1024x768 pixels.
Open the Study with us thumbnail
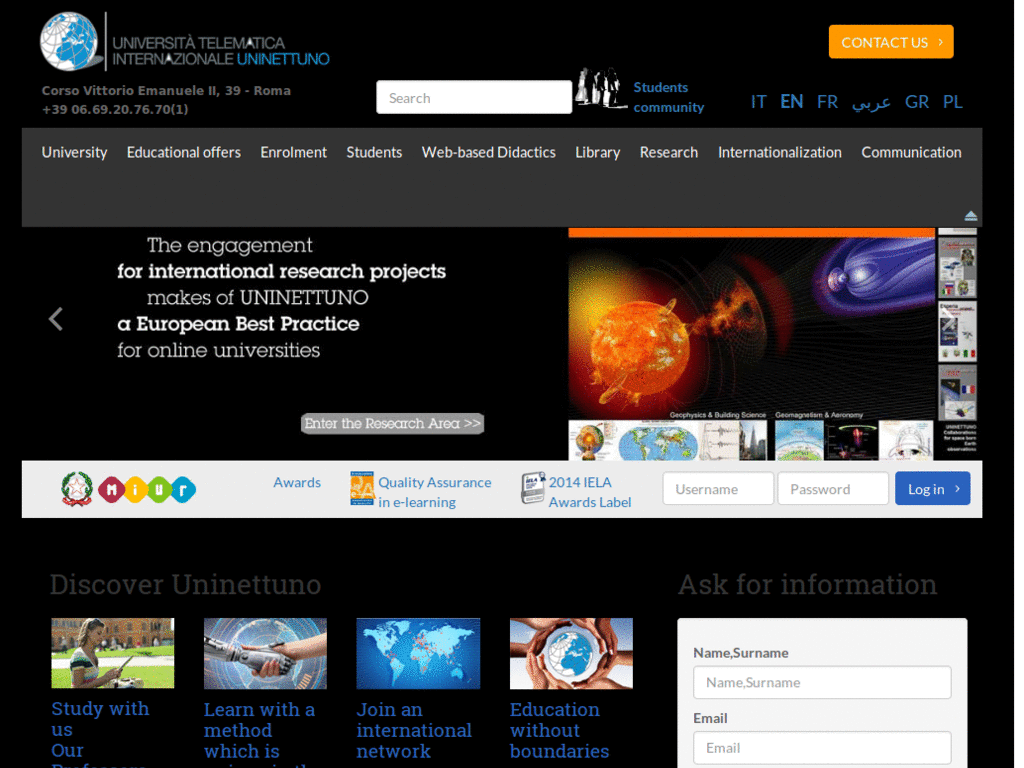[113, 653]
